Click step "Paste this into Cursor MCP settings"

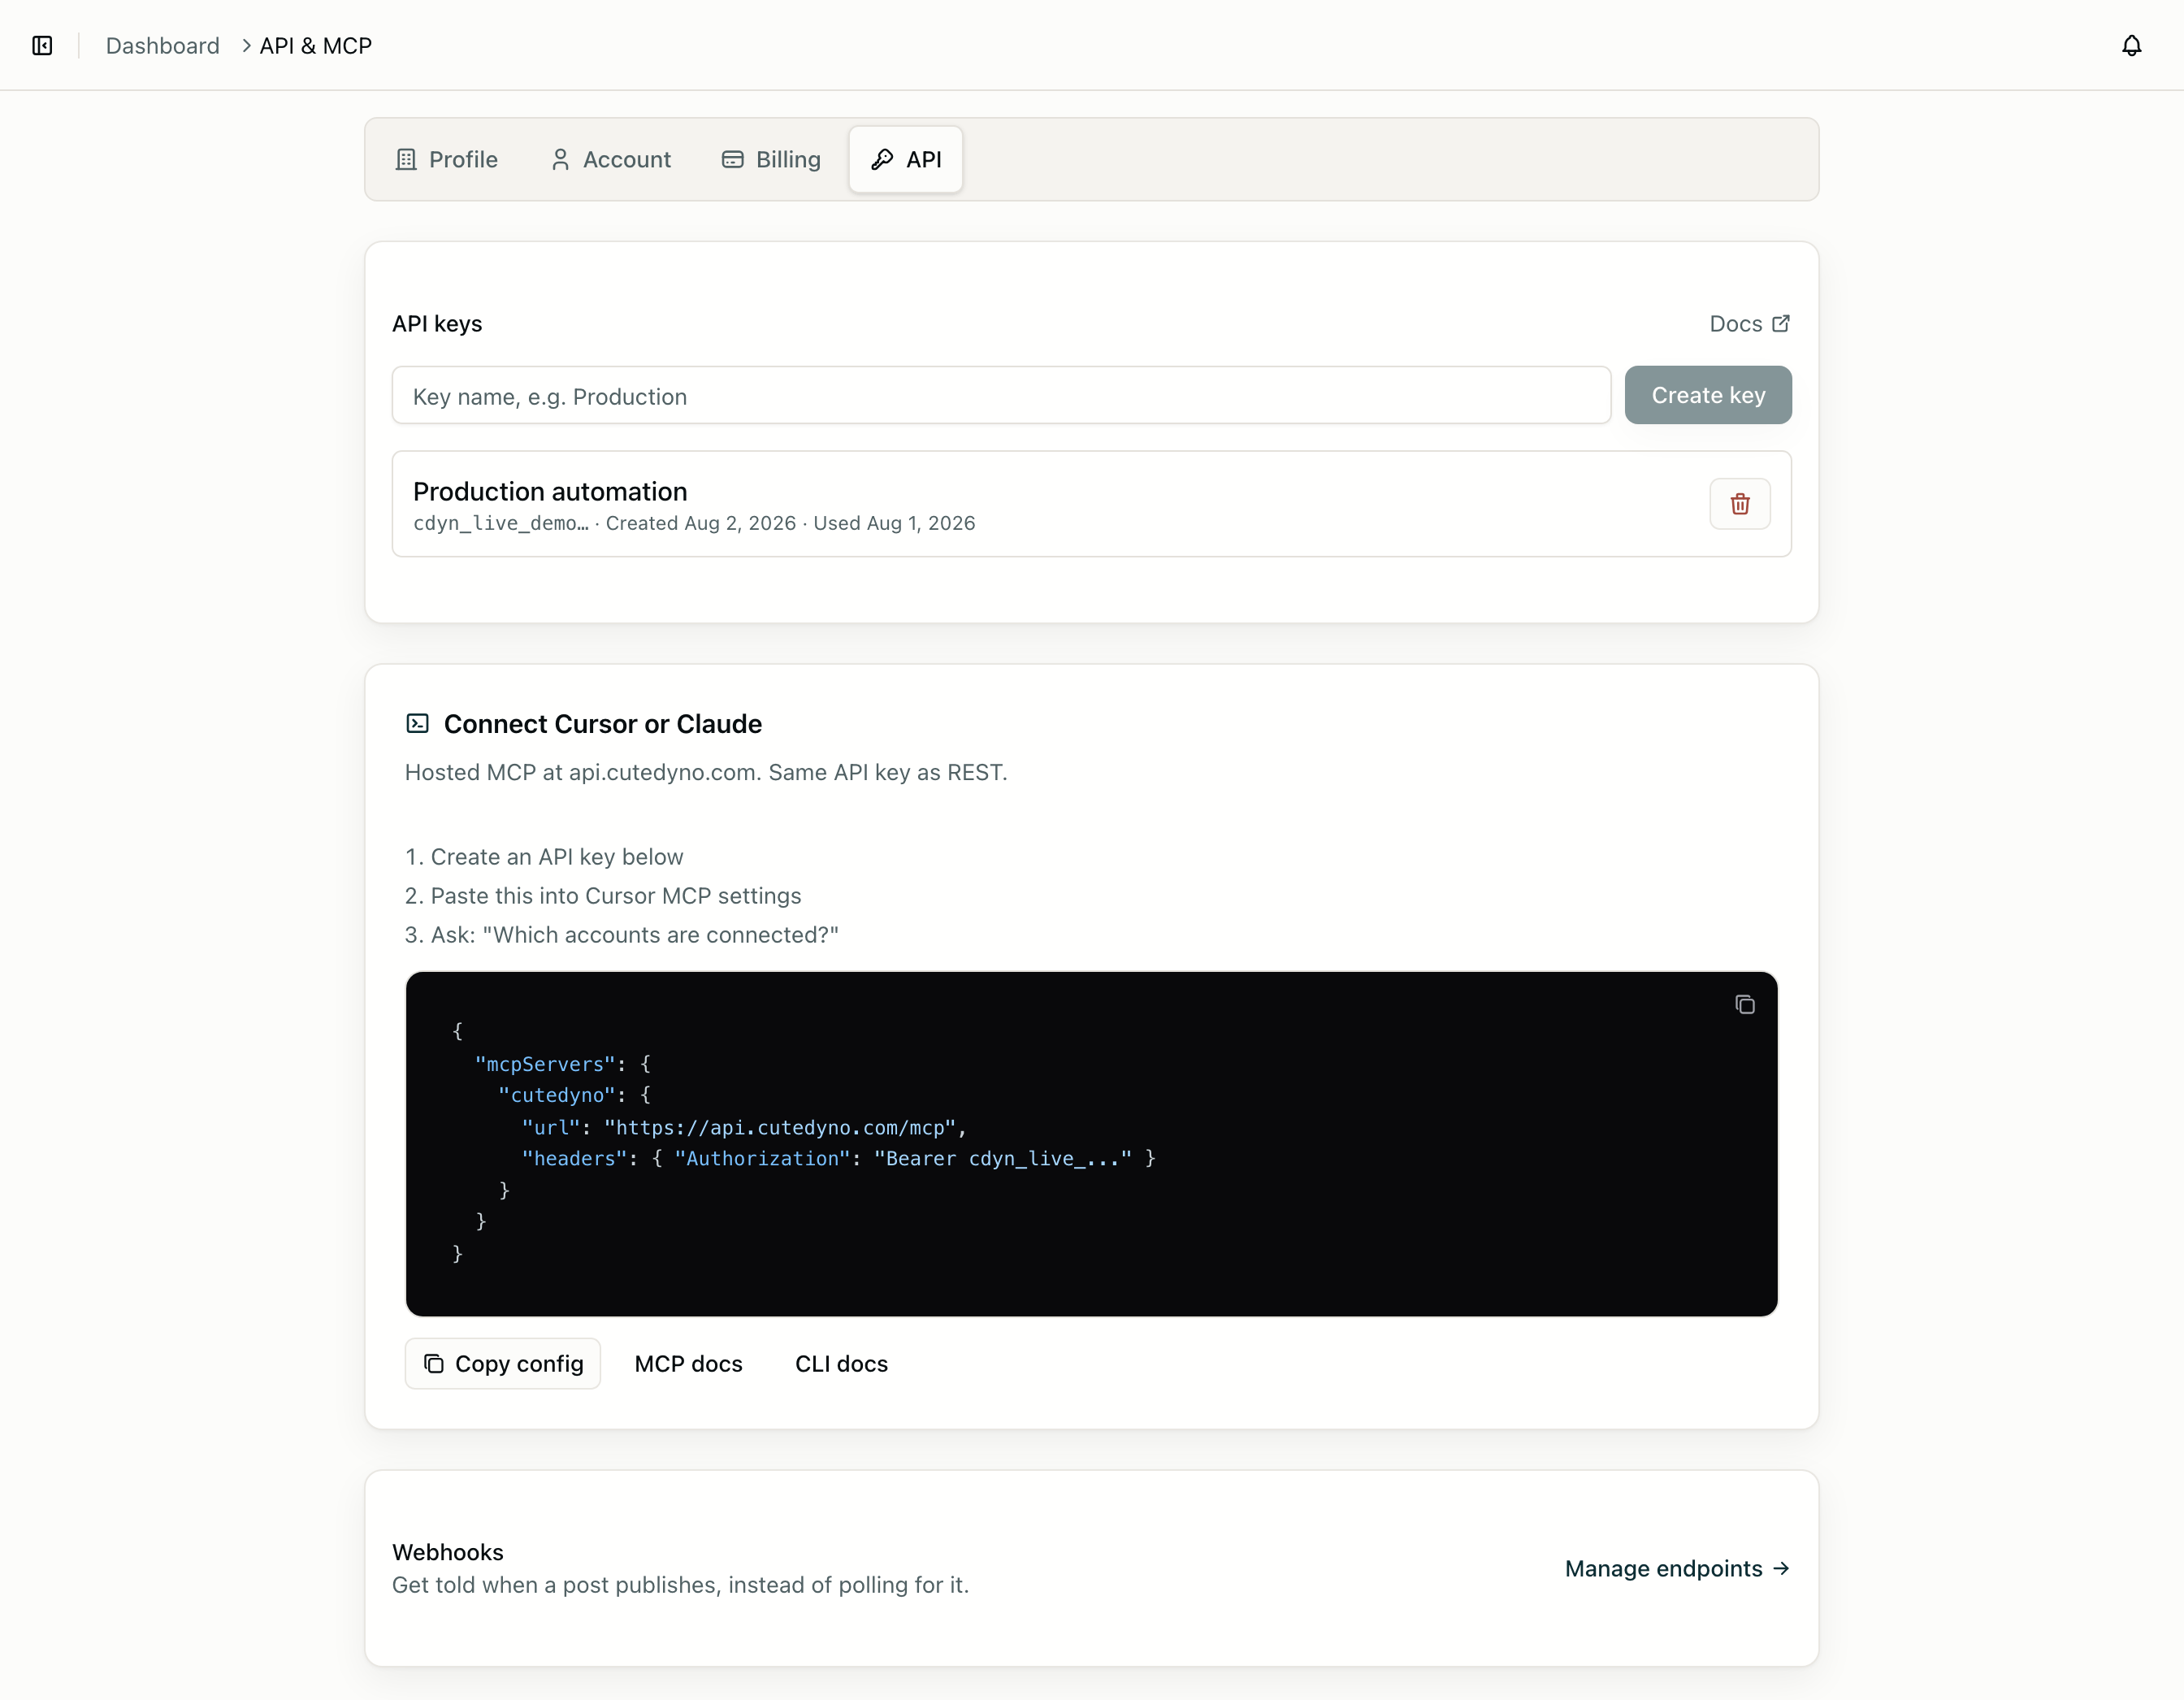tap(616, 896)
